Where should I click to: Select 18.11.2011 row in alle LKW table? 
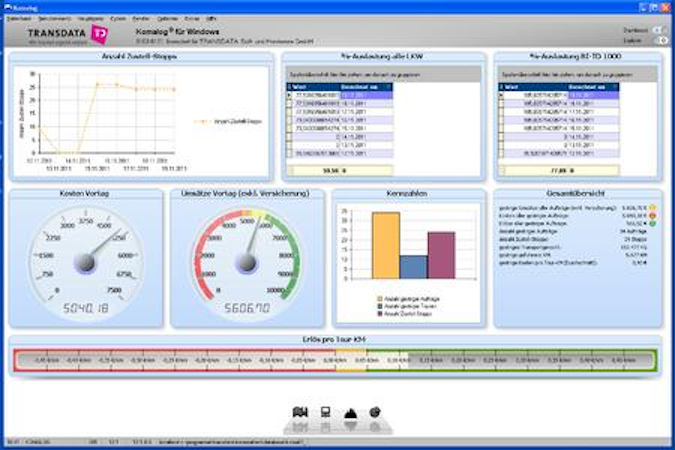pos(340,103)
